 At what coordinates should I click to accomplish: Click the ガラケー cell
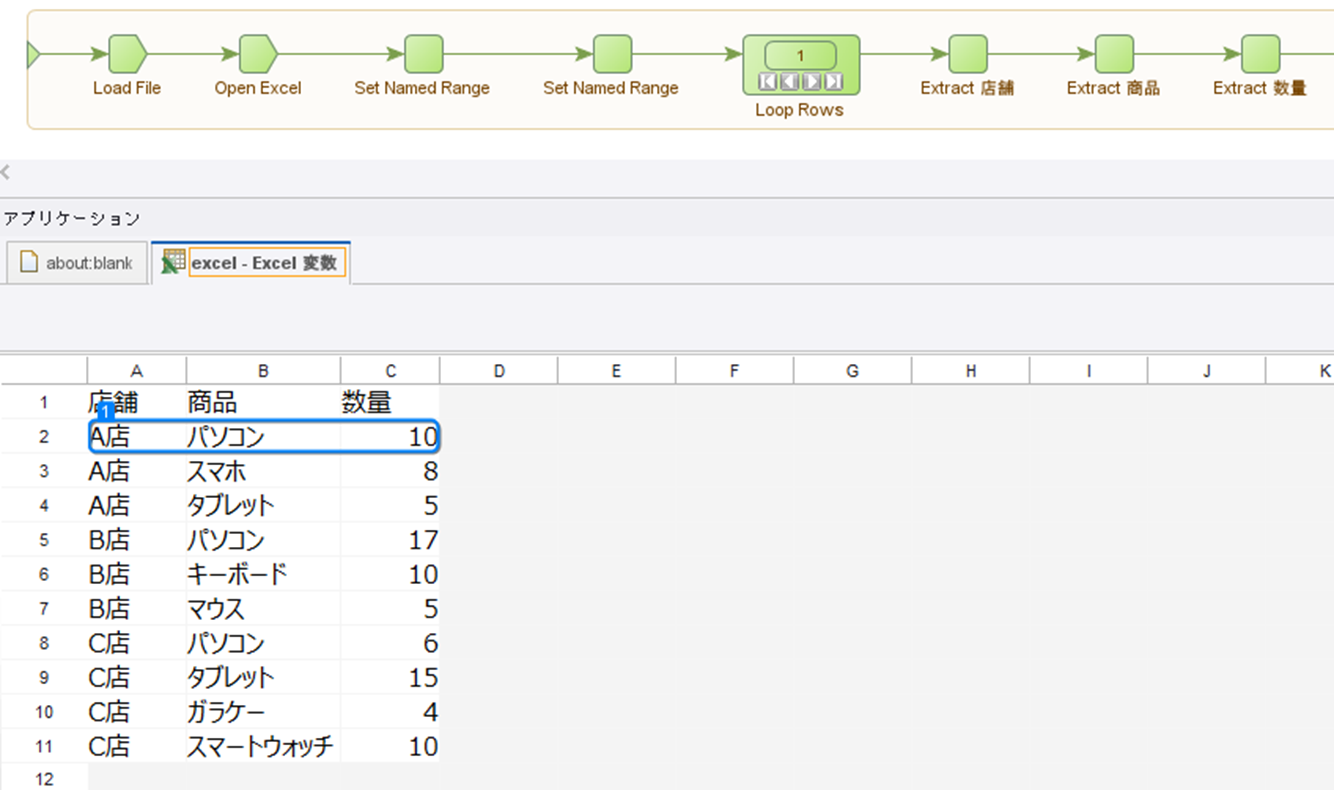[263, 711]
